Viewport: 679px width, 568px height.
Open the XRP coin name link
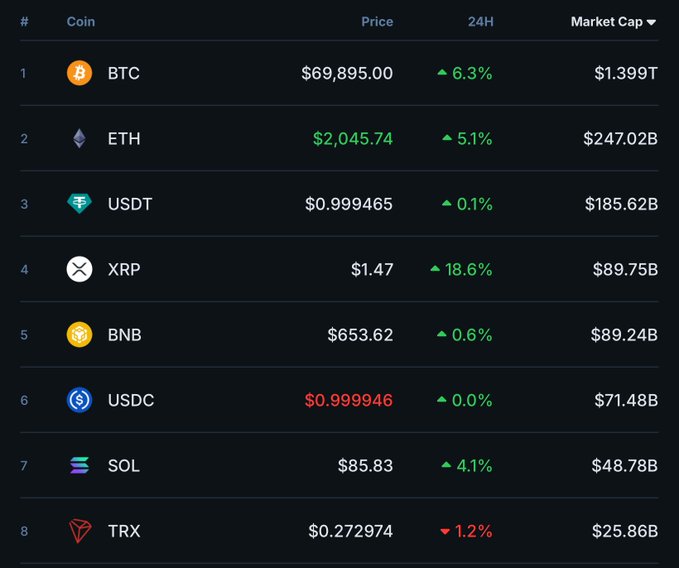[125, 269]
